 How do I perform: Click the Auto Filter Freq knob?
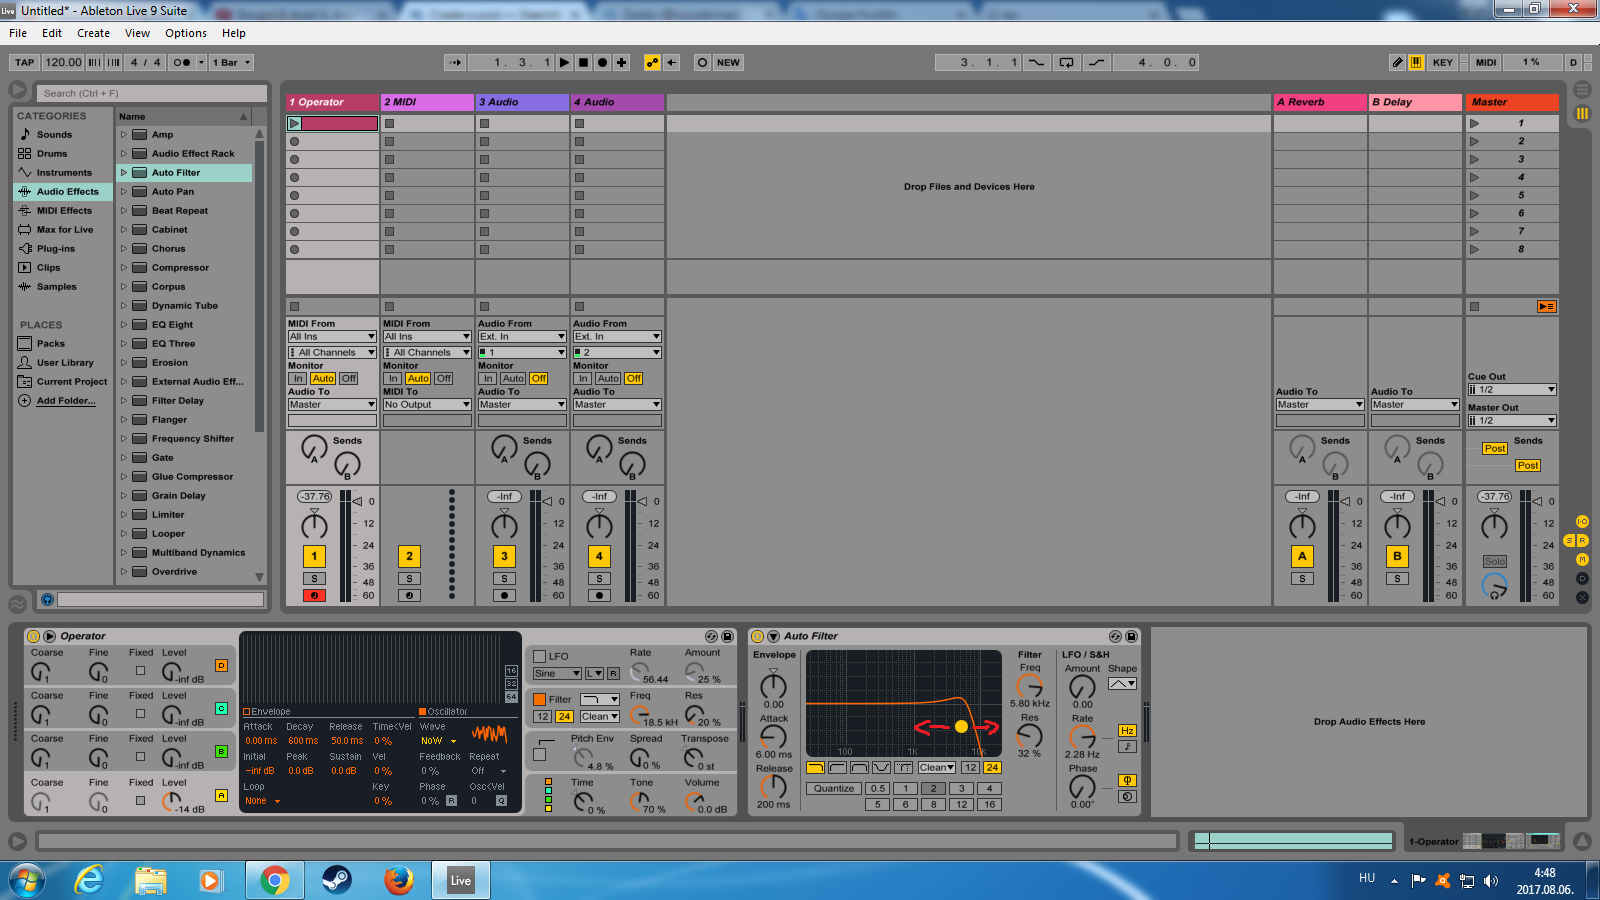click(1030, 686)
